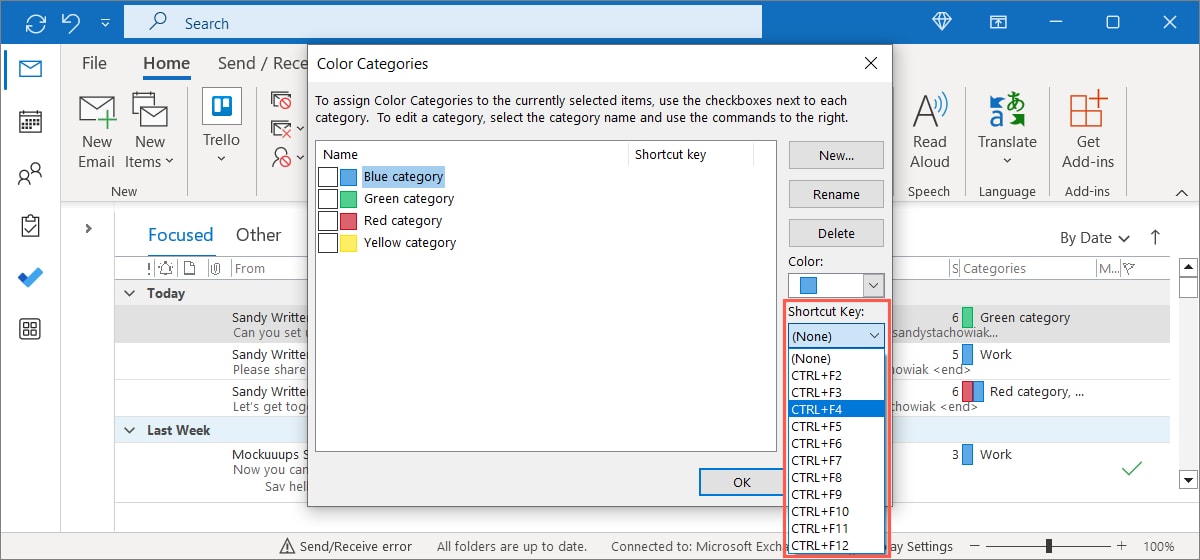Viewport: 1200px width, 560px height.
Task: Click the green checkmark on Mockuuups message
Action: pyautogui.click(x=1131, y=468)
